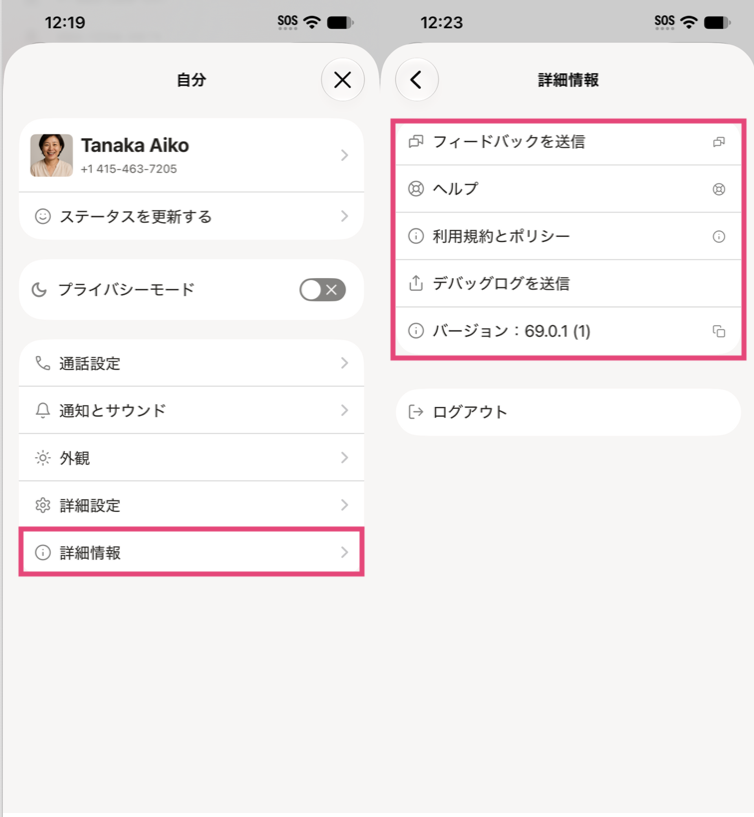This screenshot has width=754, height=817.
Task: Tap external-window icon at right of フィードバックを送信
Action: (719, 142)
